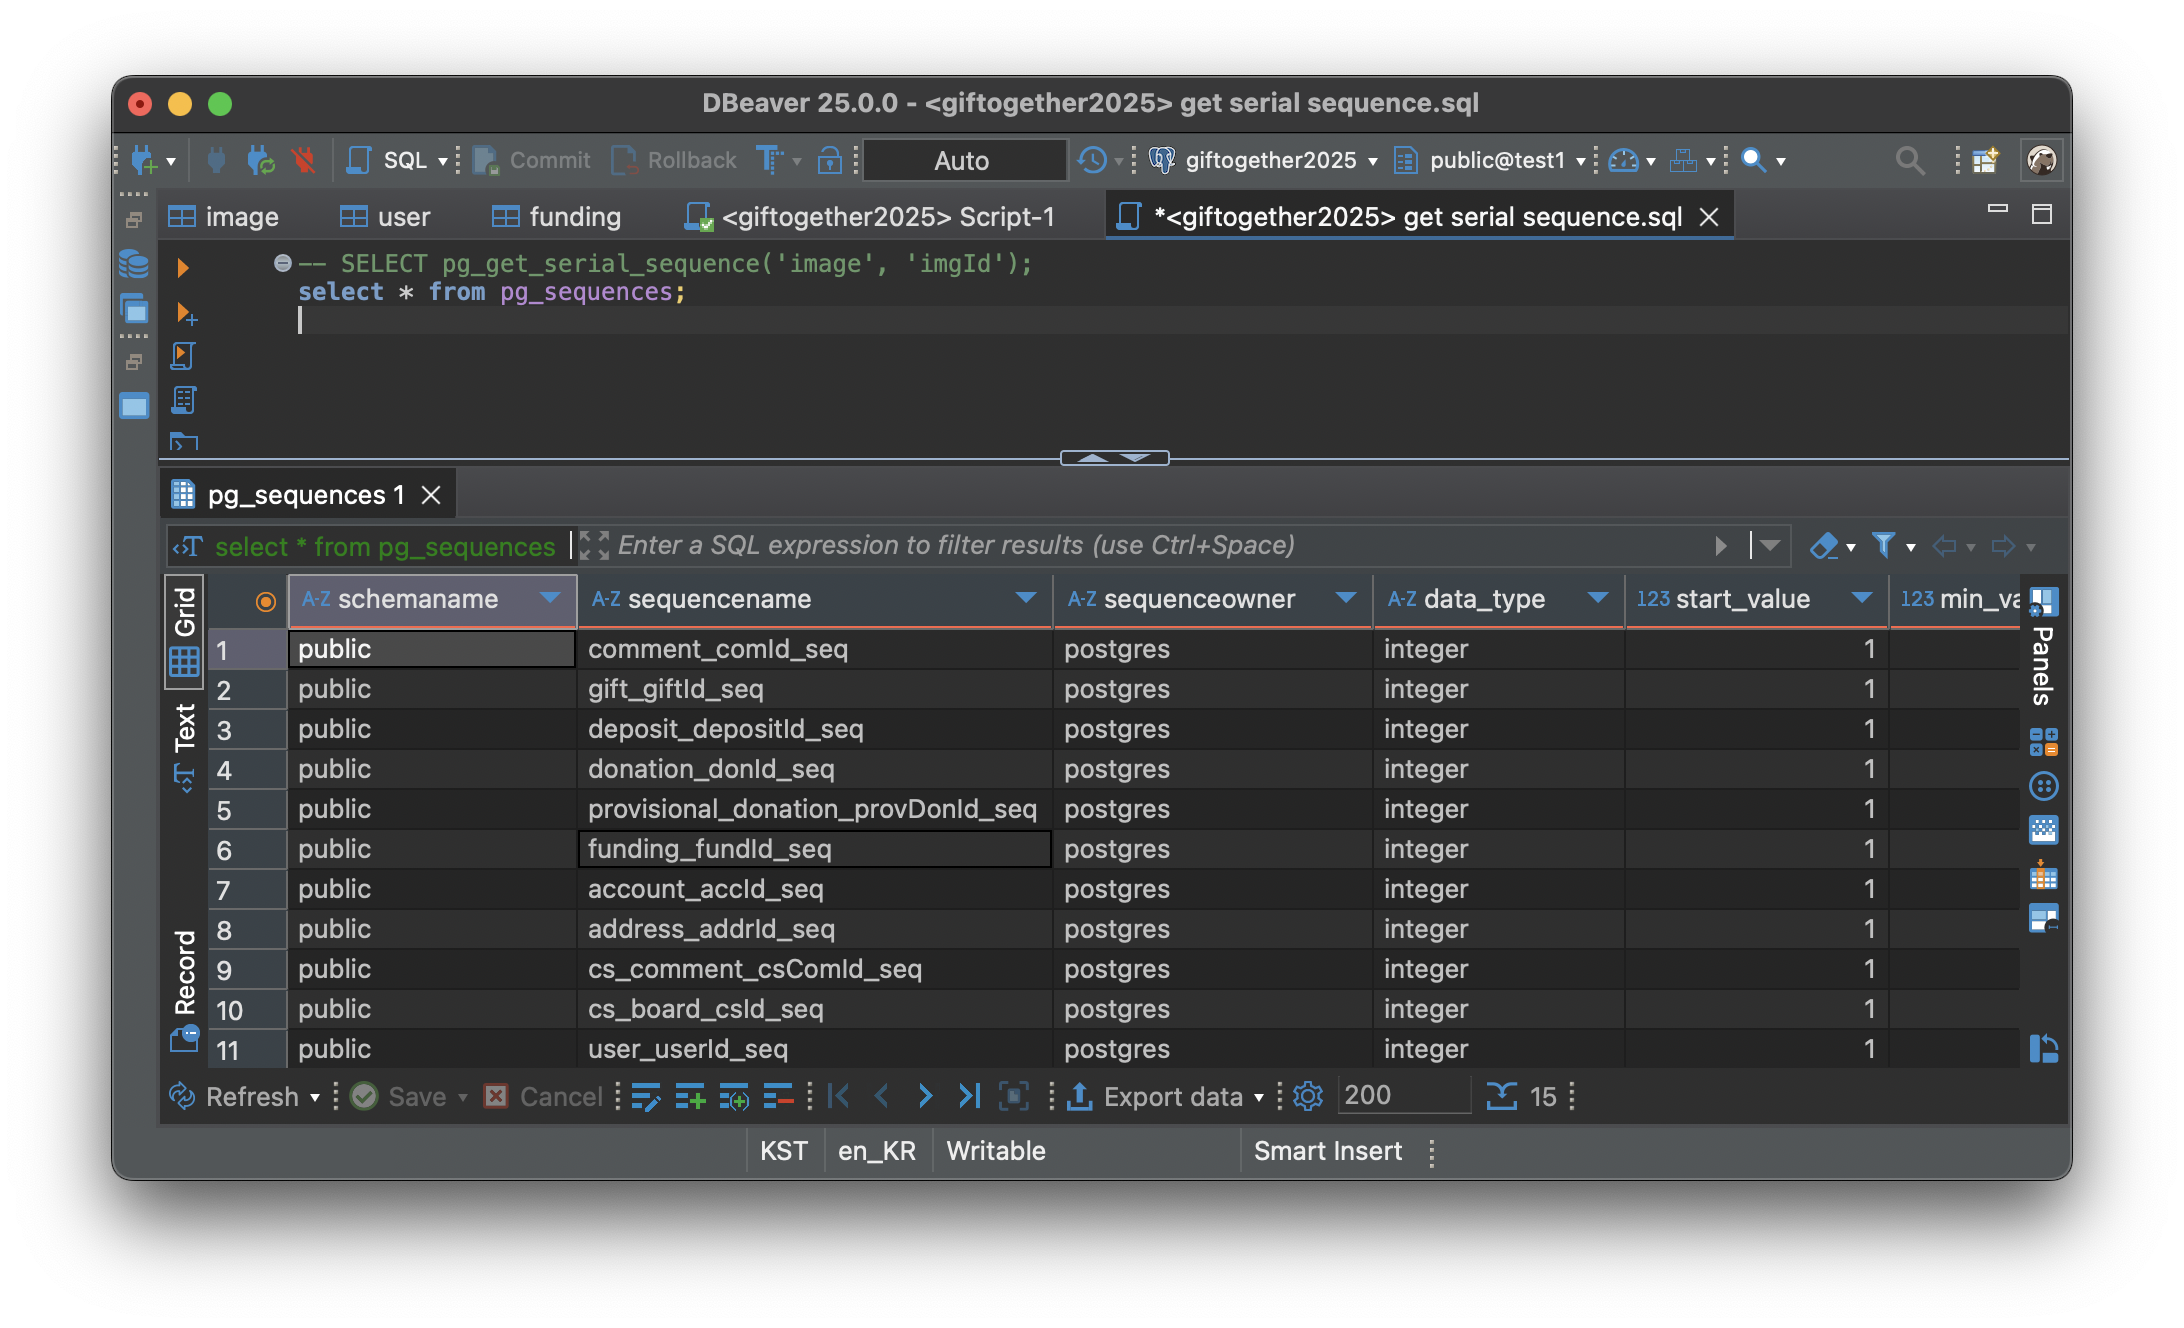Click the projects side panel icon
Viewport: 2184px width, 1328px height.
click(134, 308)
